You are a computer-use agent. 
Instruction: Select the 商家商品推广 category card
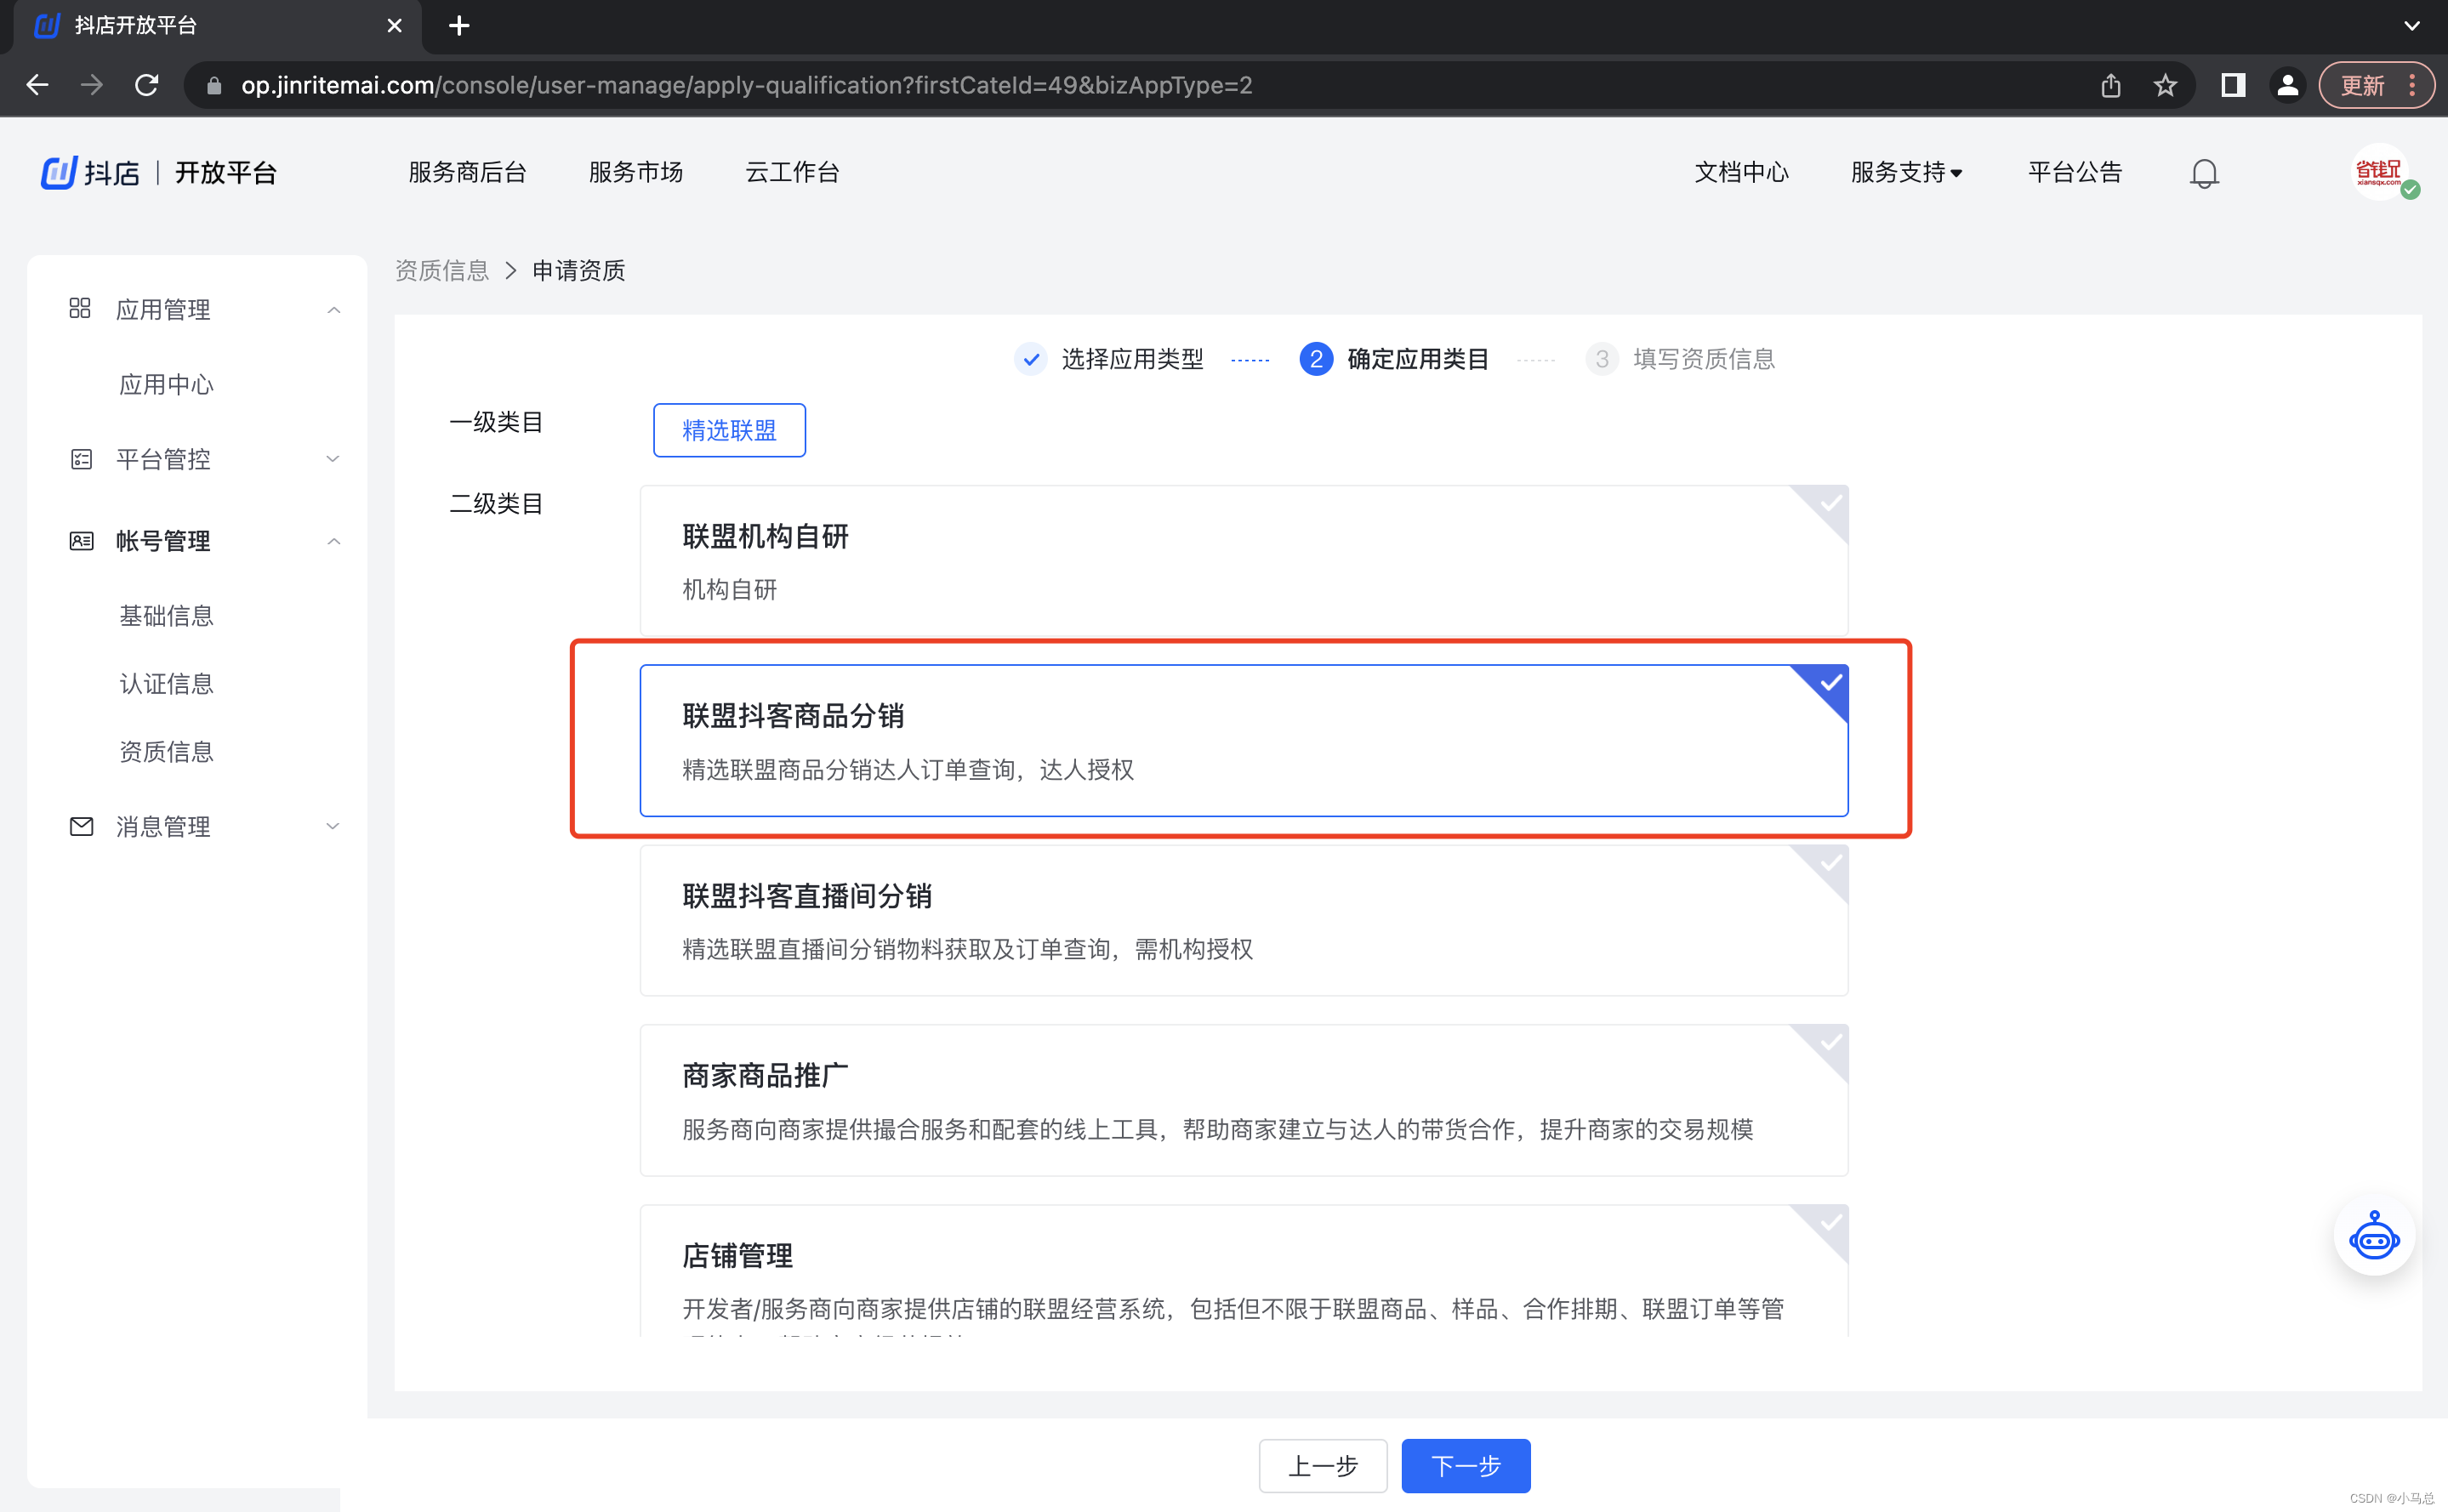pyautogui.click(x=1243, y=1100)
